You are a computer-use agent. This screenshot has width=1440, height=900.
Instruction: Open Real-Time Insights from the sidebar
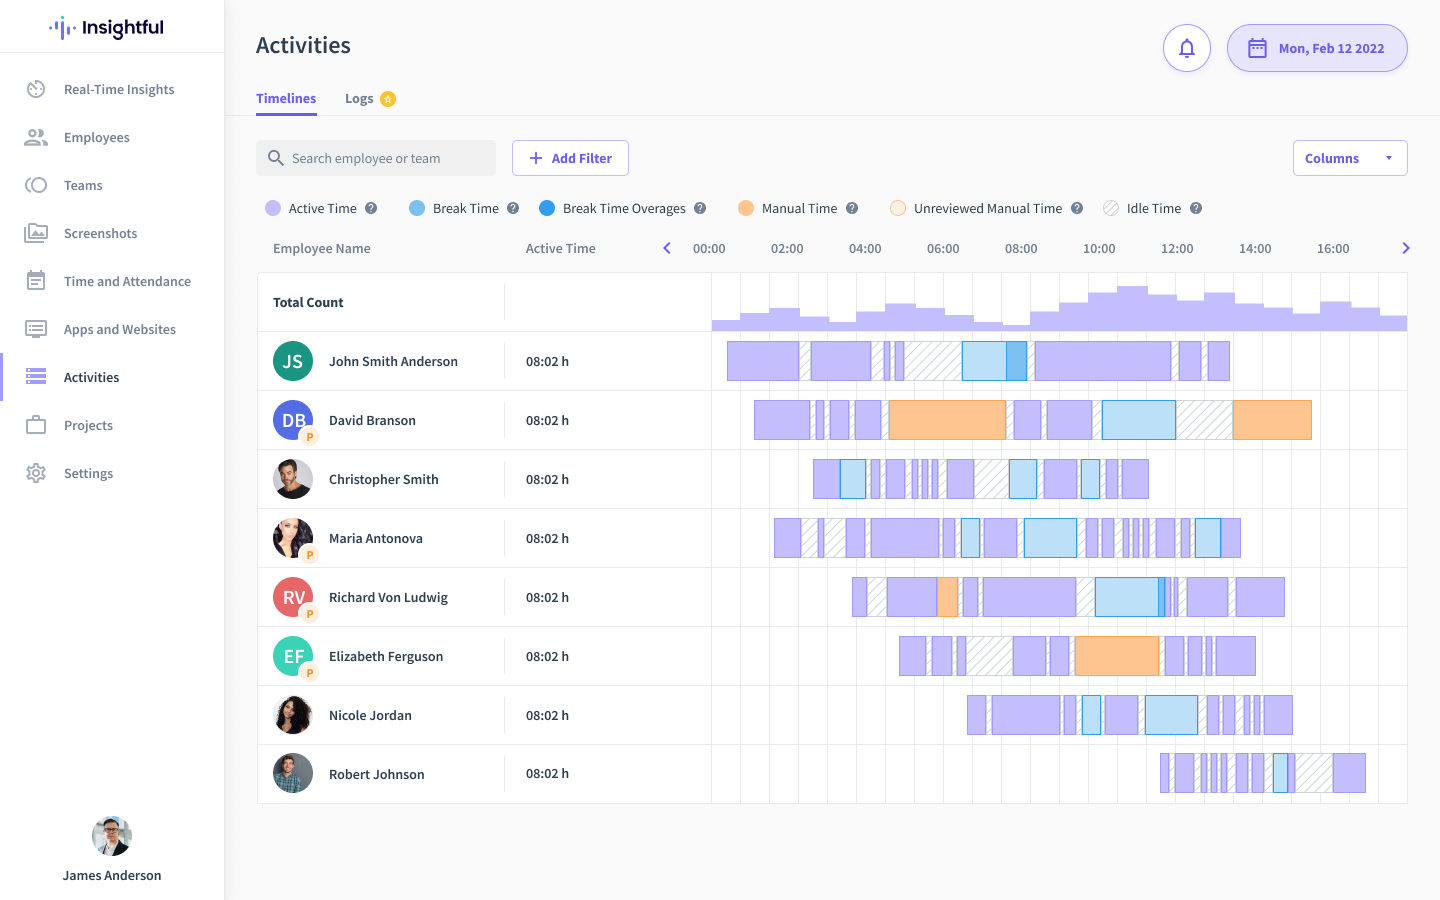[x=118, y=89]
